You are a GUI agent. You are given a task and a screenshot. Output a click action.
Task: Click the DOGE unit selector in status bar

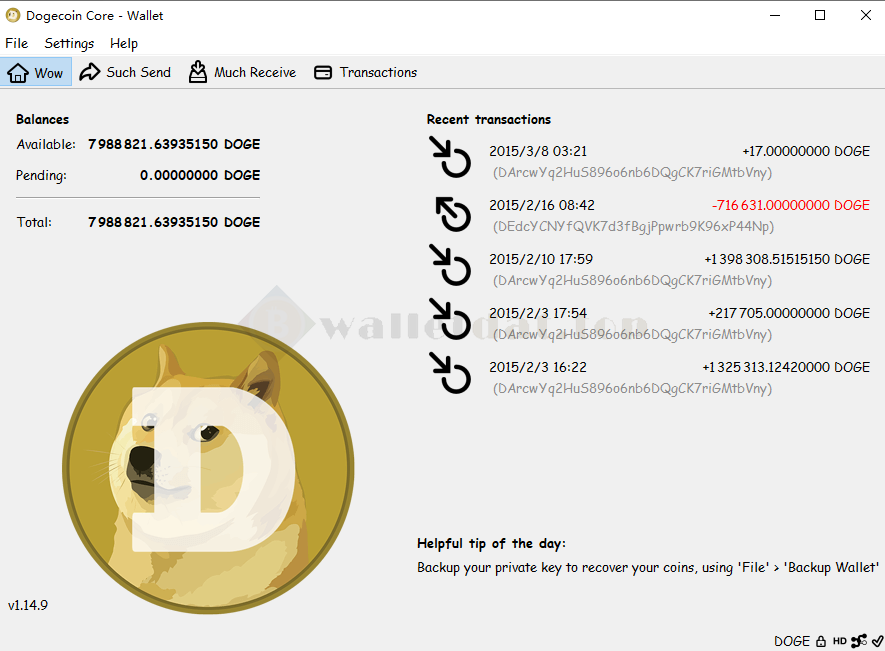(x=791, y=641)
